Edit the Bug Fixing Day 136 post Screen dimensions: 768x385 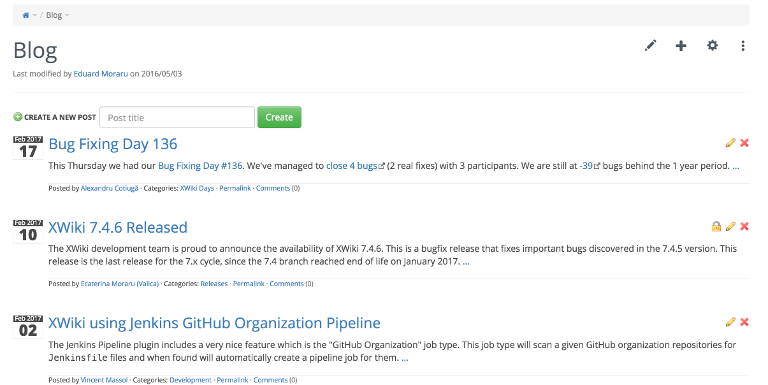[x=730, y=143]
